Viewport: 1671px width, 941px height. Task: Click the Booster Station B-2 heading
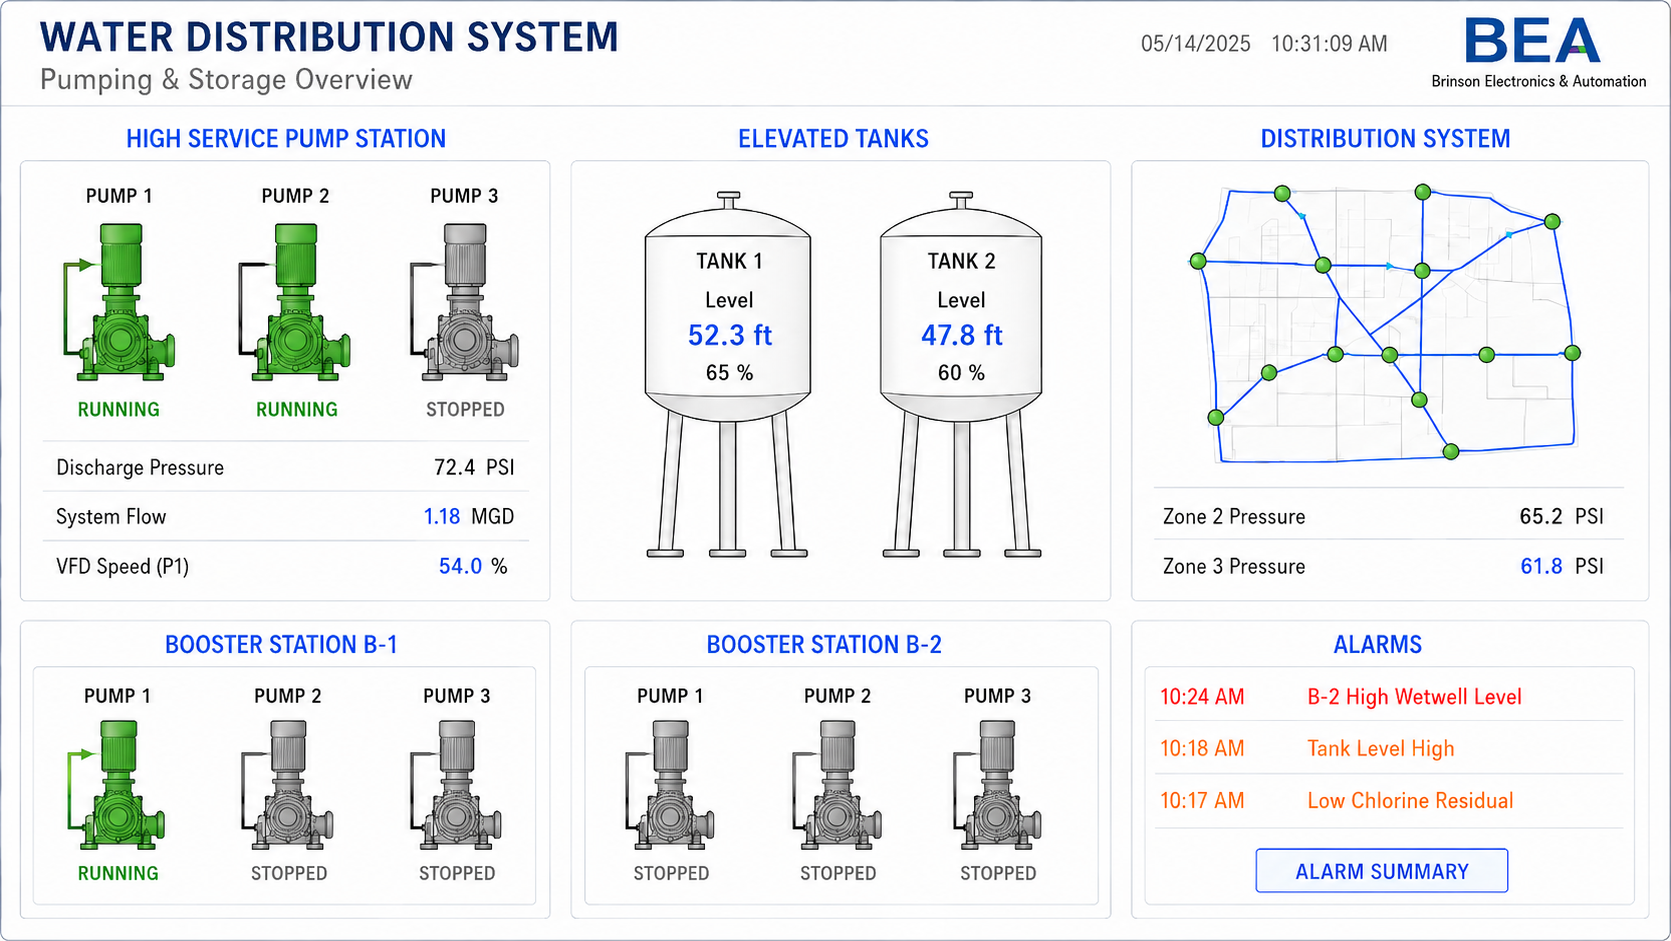click(824, 645)
